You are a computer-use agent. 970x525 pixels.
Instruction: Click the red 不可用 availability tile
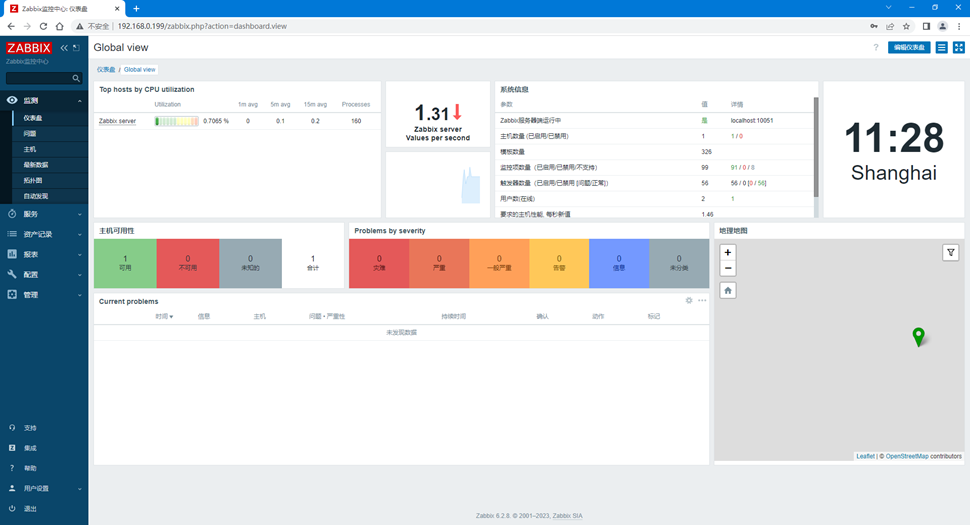pos(187,263)
